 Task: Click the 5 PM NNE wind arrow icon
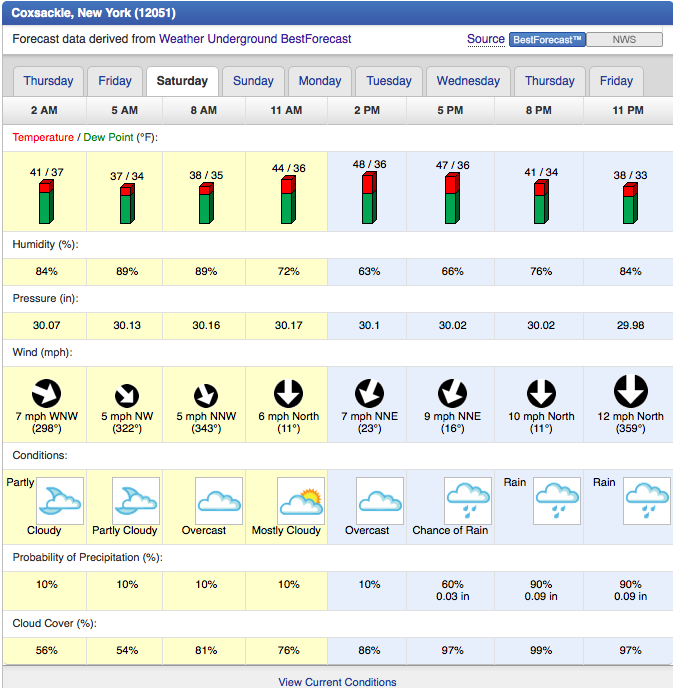pyautogui.click(x=452, y=393)
